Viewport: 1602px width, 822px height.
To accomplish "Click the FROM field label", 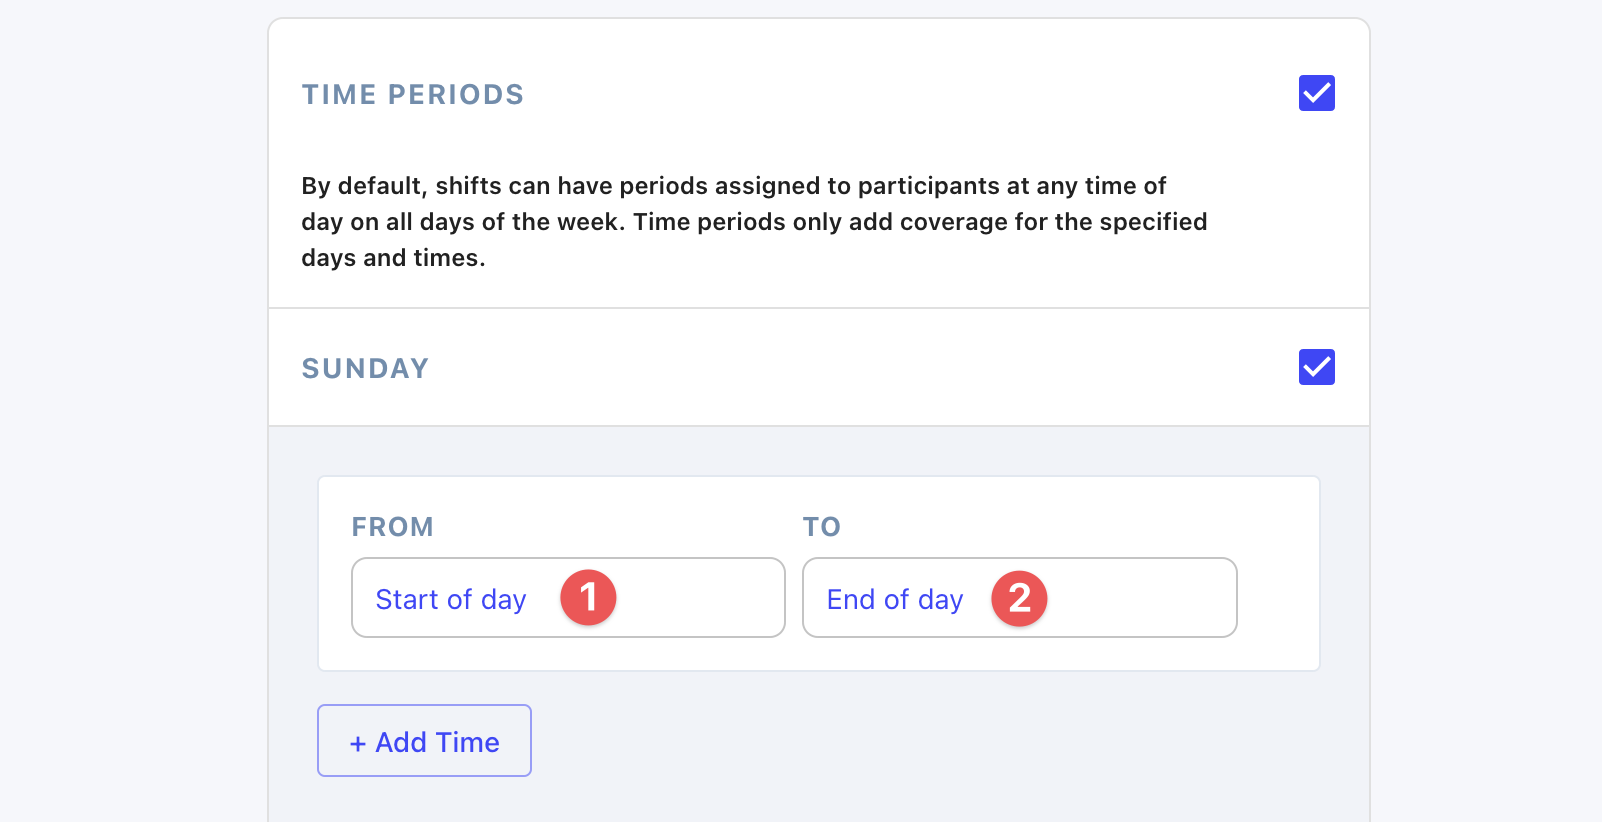I will 392,527.
